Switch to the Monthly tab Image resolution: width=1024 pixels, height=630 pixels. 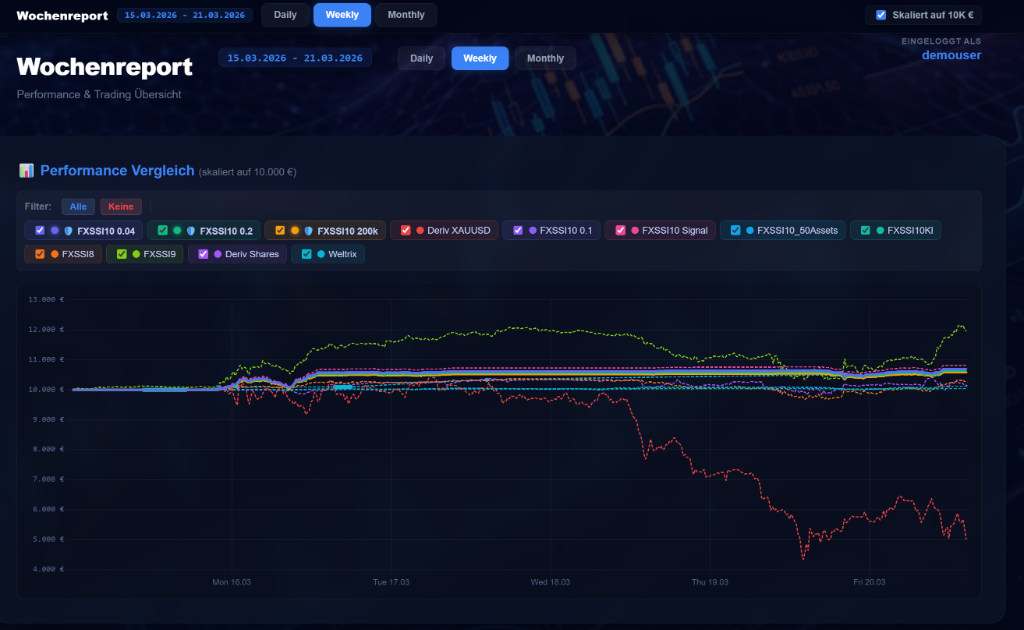[x=406, y=14]
